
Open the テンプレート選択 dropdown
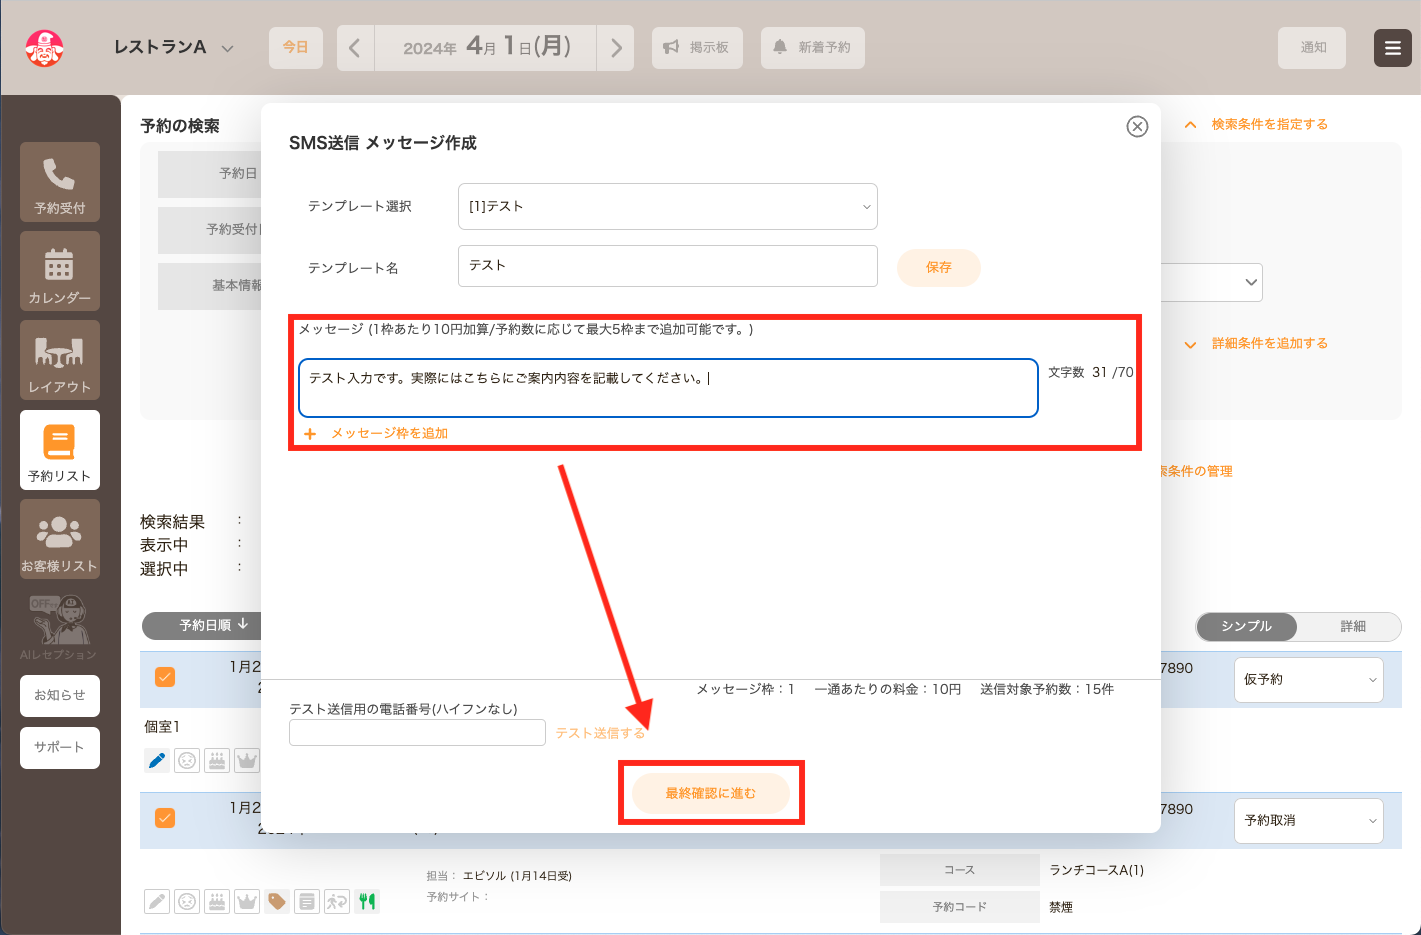click(x=667, y=206)
